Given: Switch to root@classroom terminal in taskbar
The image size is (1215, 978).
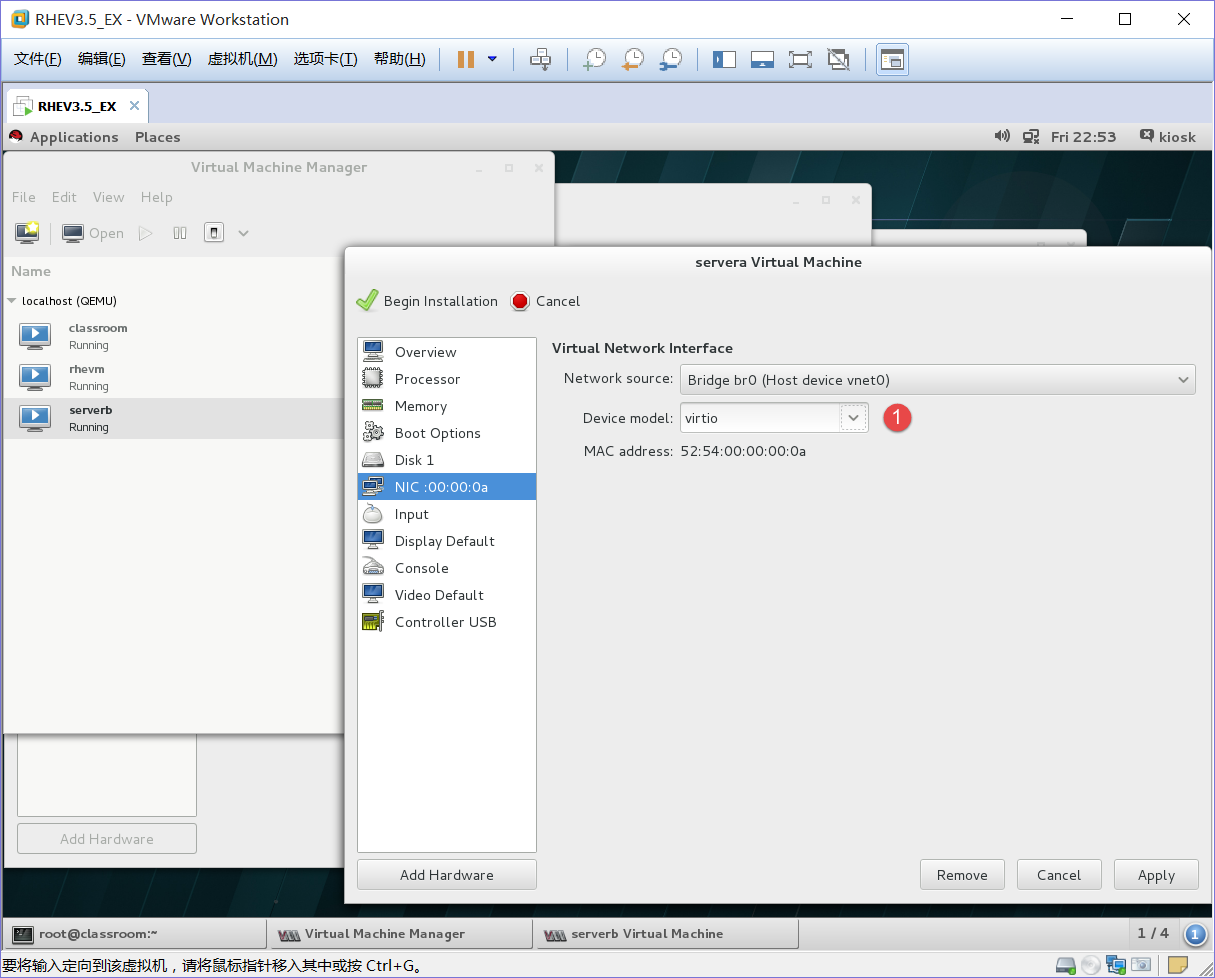Looking at the screenshot, I should pos(135,934).
